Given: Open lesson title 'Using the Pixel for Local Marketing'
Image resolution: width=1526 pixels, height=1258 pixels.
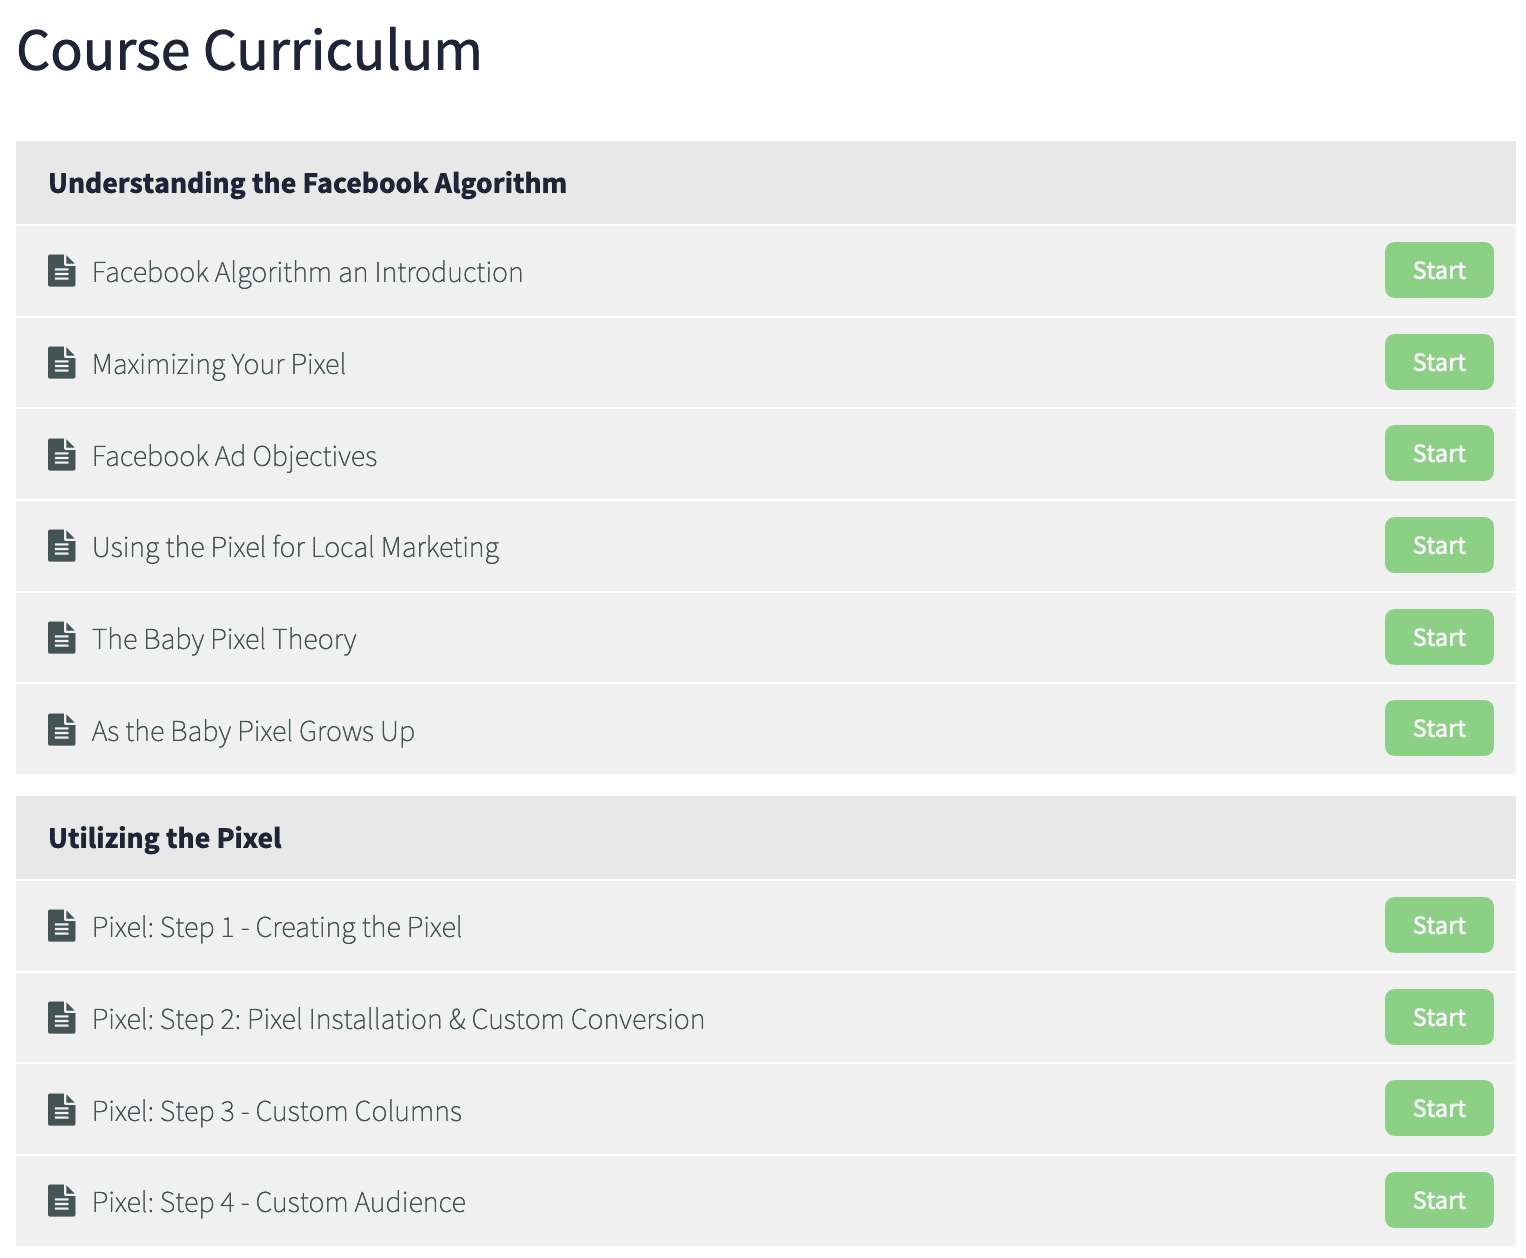Looking at the screenshot, I should 295,548.
